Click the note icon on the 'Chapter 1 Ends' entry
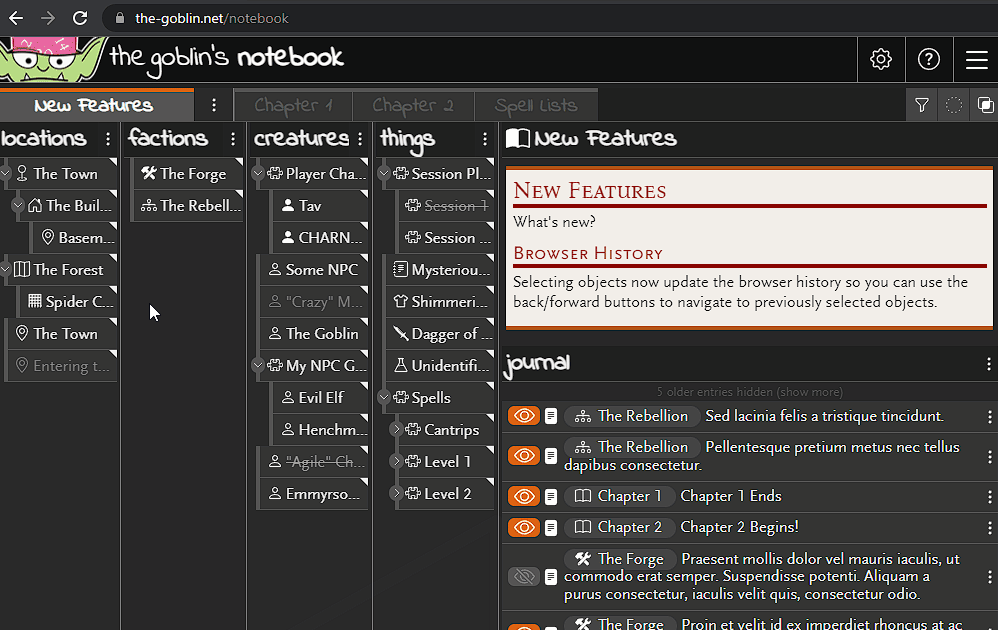998x630 pixels. click(551, 496)
